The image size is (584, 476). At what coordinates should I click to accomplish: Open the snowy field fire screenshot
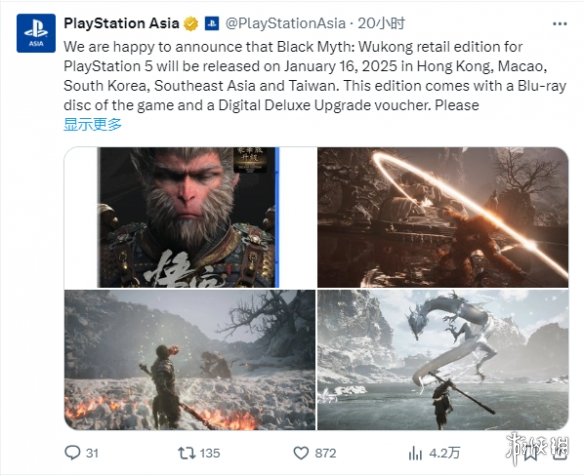(190, 360)
